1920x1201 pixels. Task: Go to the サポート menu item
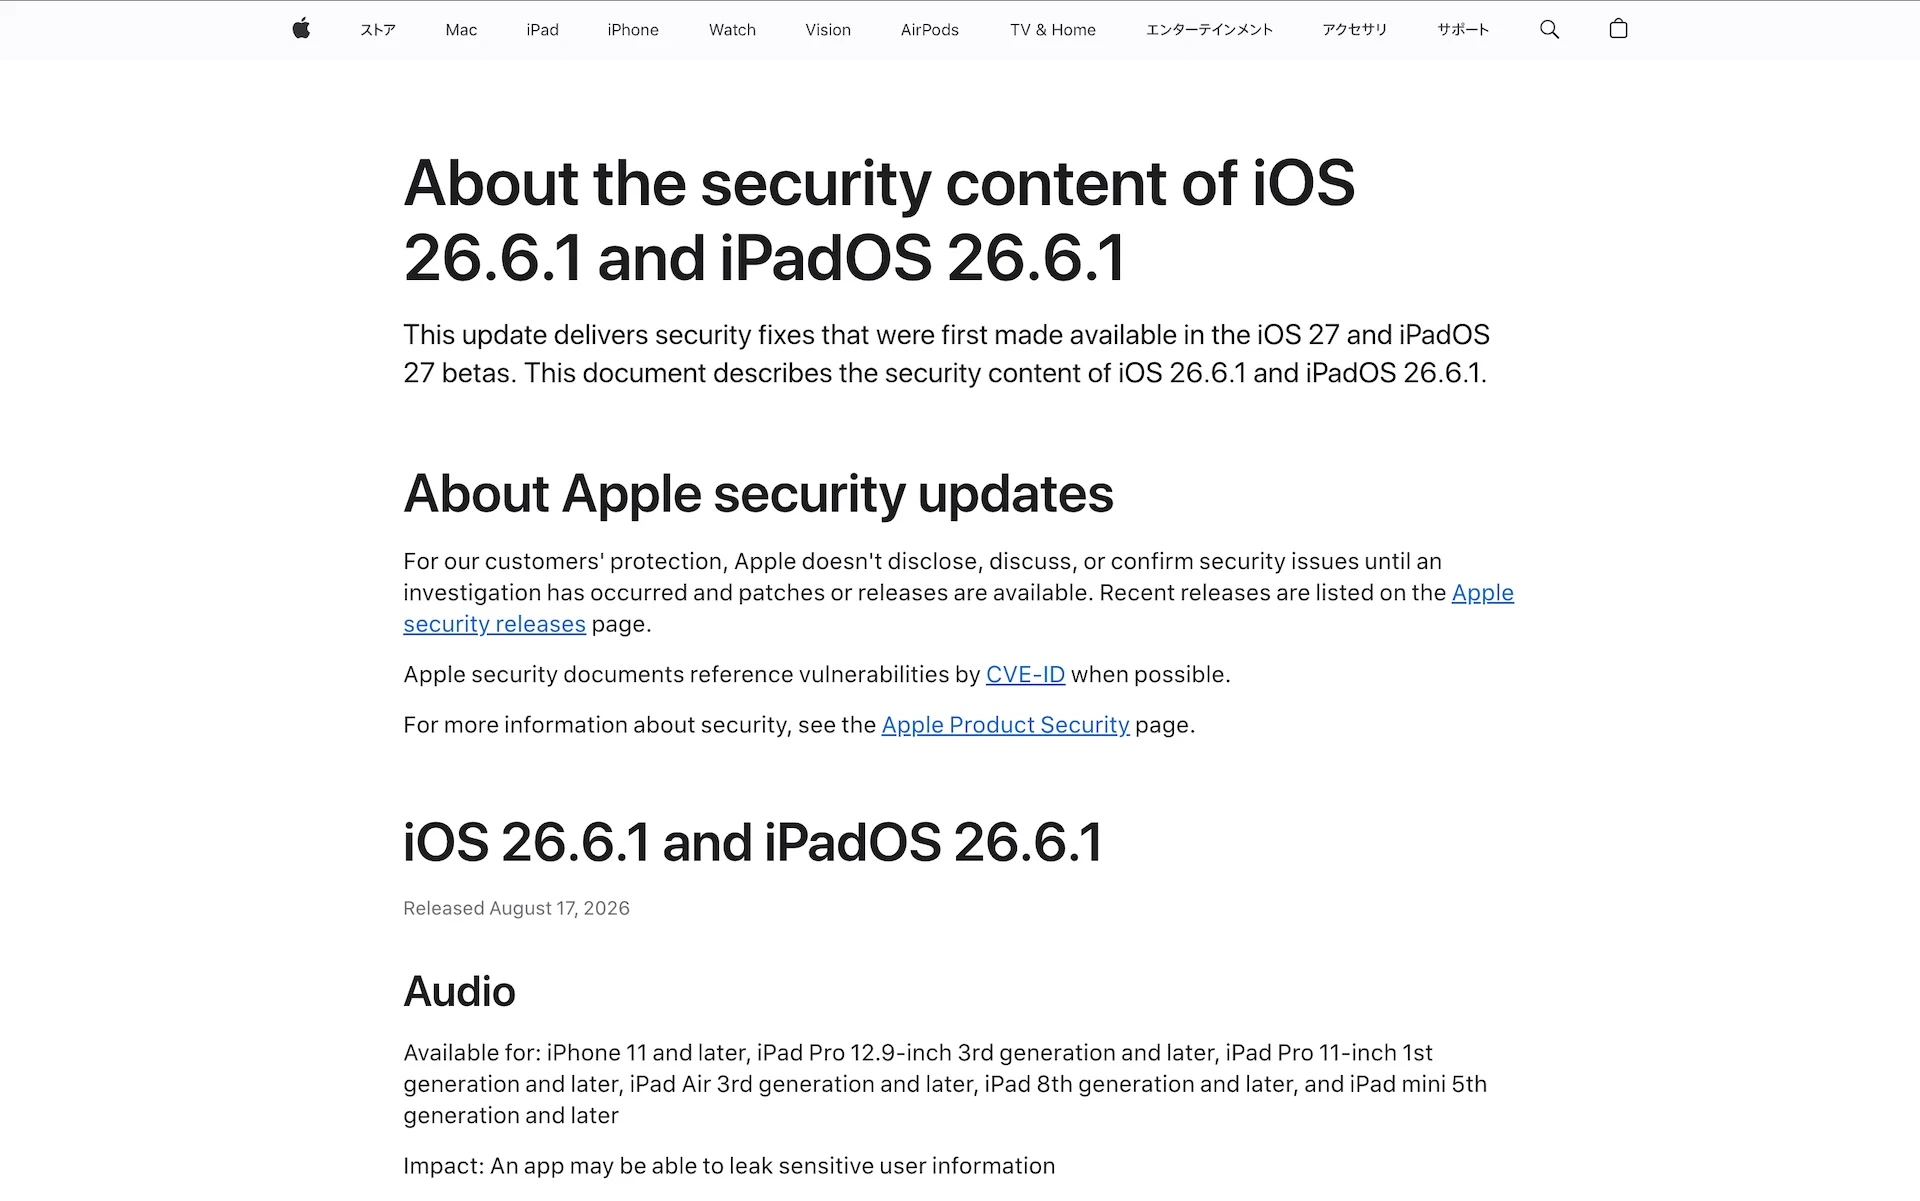click(x=1463, y=30)
